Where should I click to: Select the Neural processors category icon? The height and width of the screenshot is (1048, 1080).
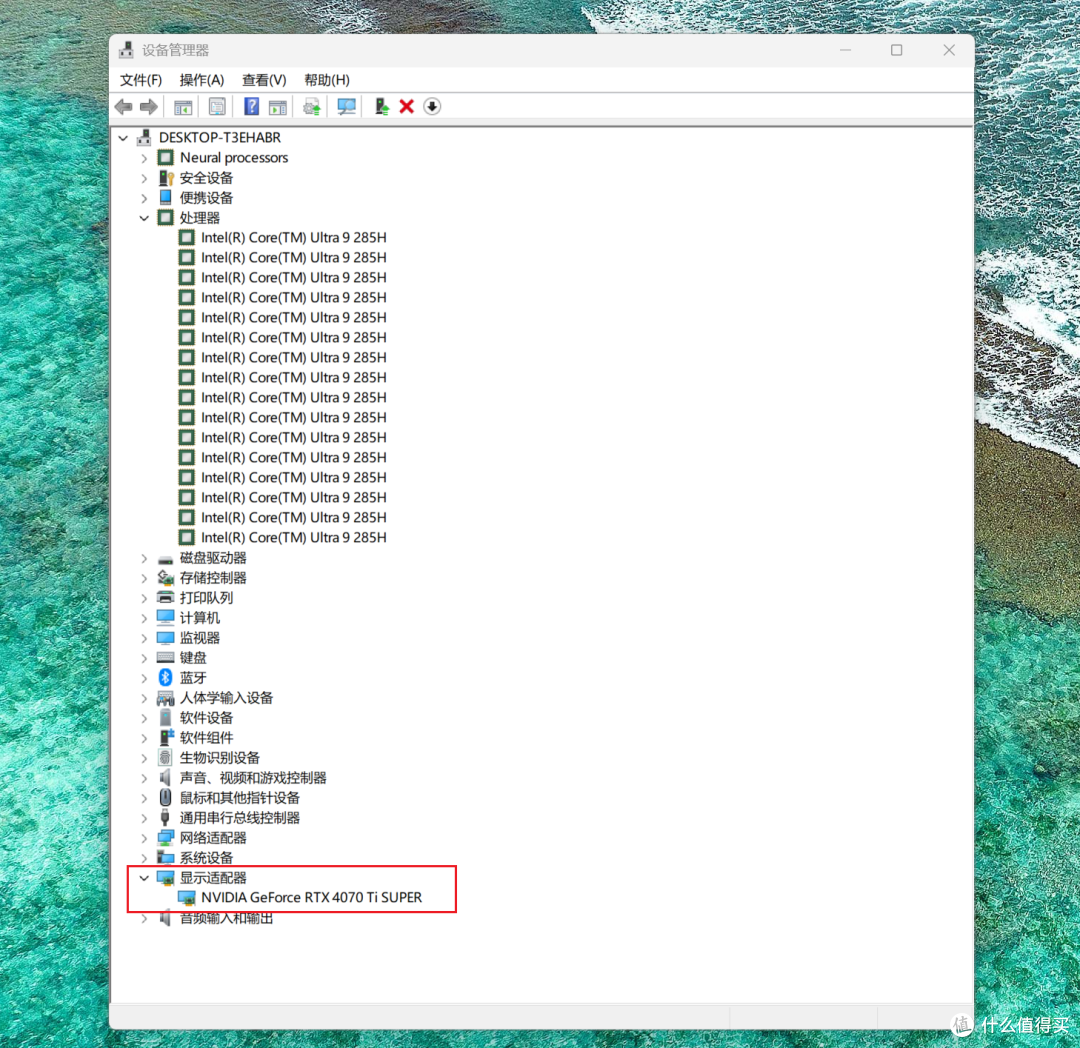pos(165,158)
